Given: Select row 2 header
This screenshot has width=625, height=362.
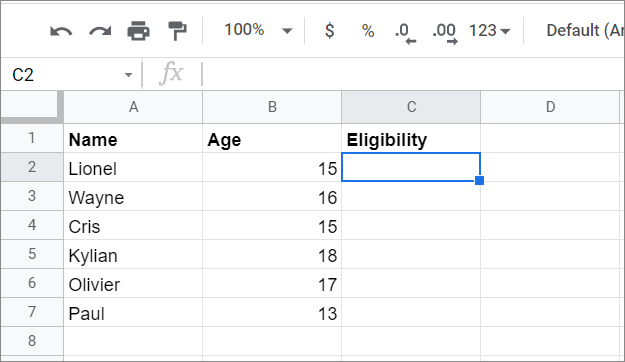Looking at the screenshot, I should (x=32, y=167).
